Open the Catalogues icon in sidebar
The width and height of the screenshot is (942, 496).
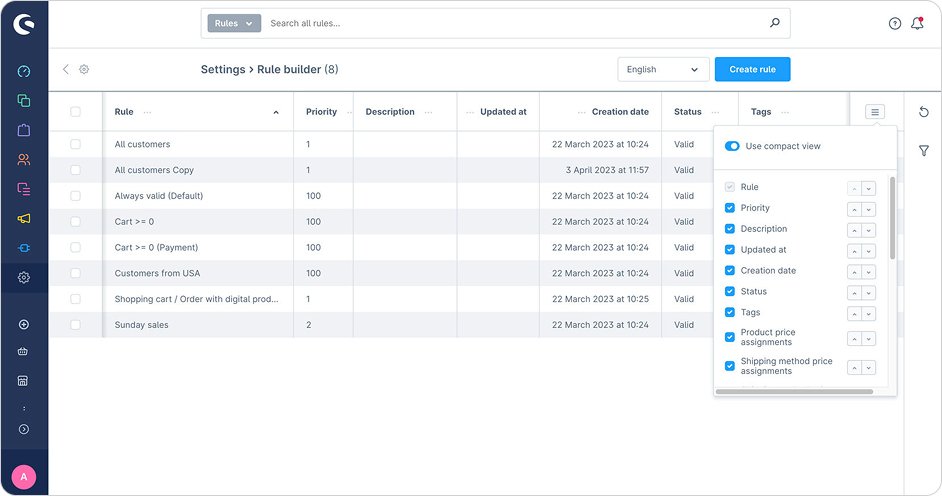24,101
